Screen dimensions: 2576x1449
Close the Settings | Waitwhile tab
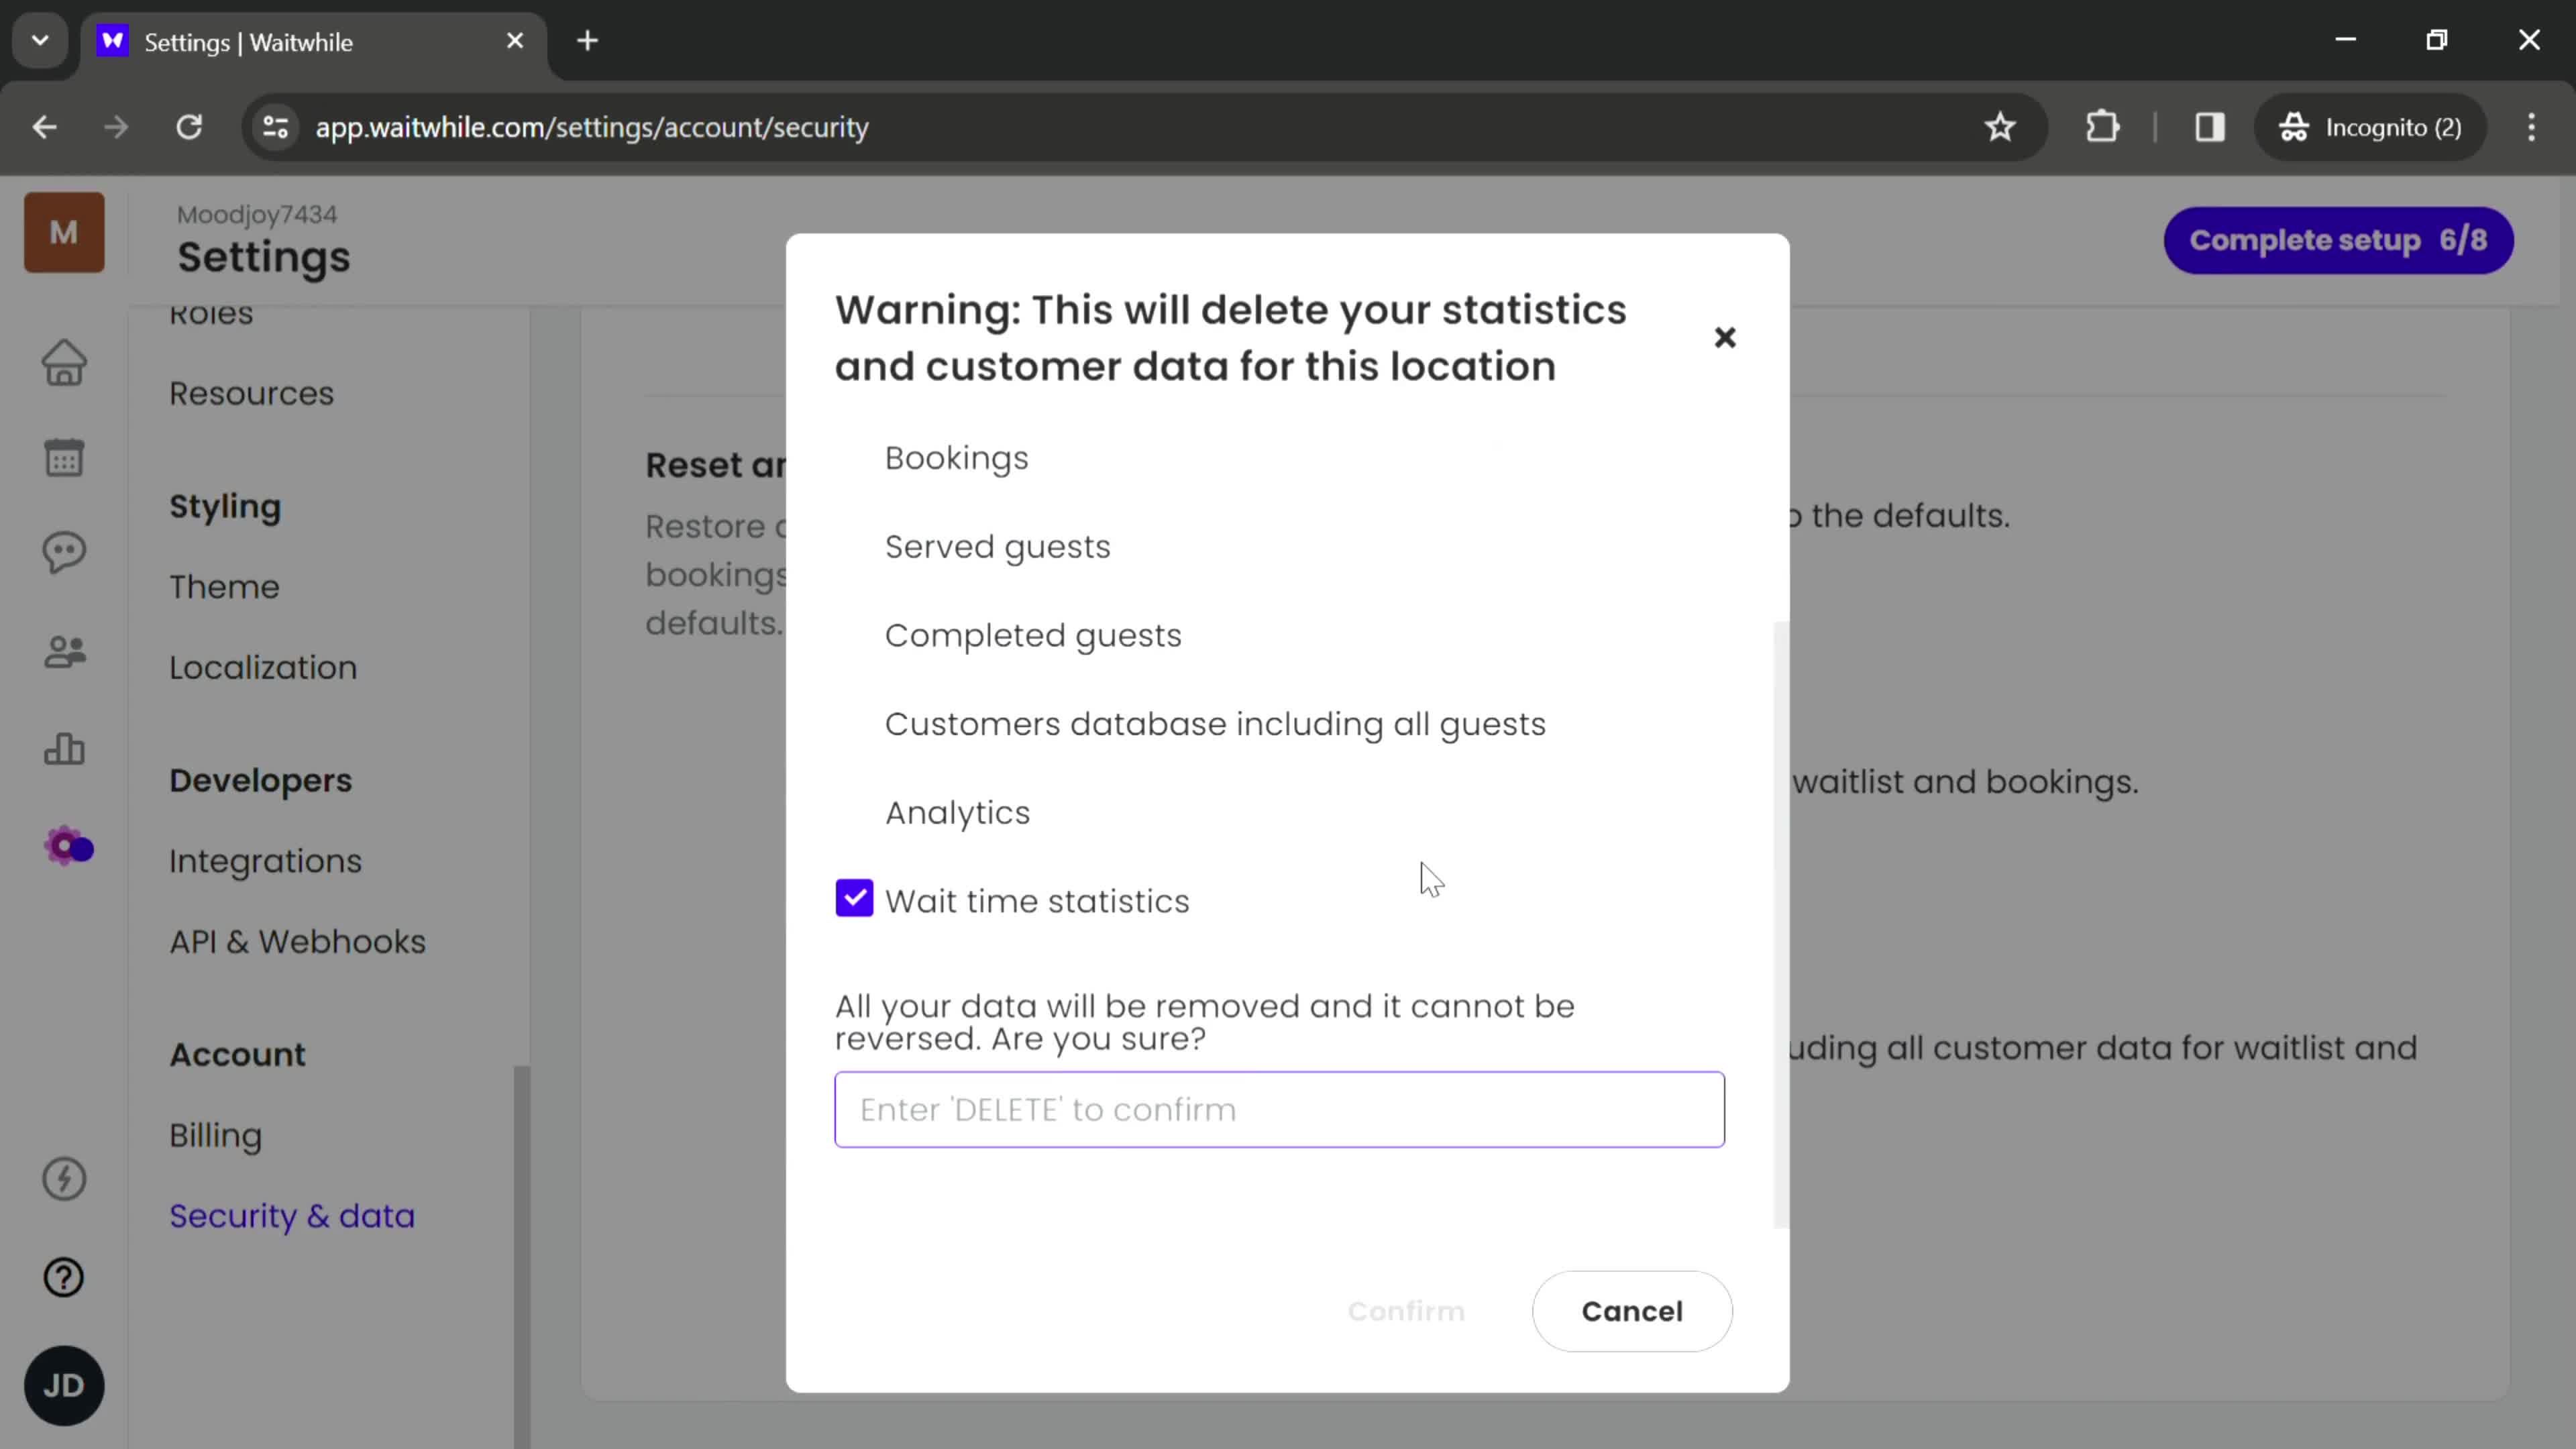(x=515, y=41)
